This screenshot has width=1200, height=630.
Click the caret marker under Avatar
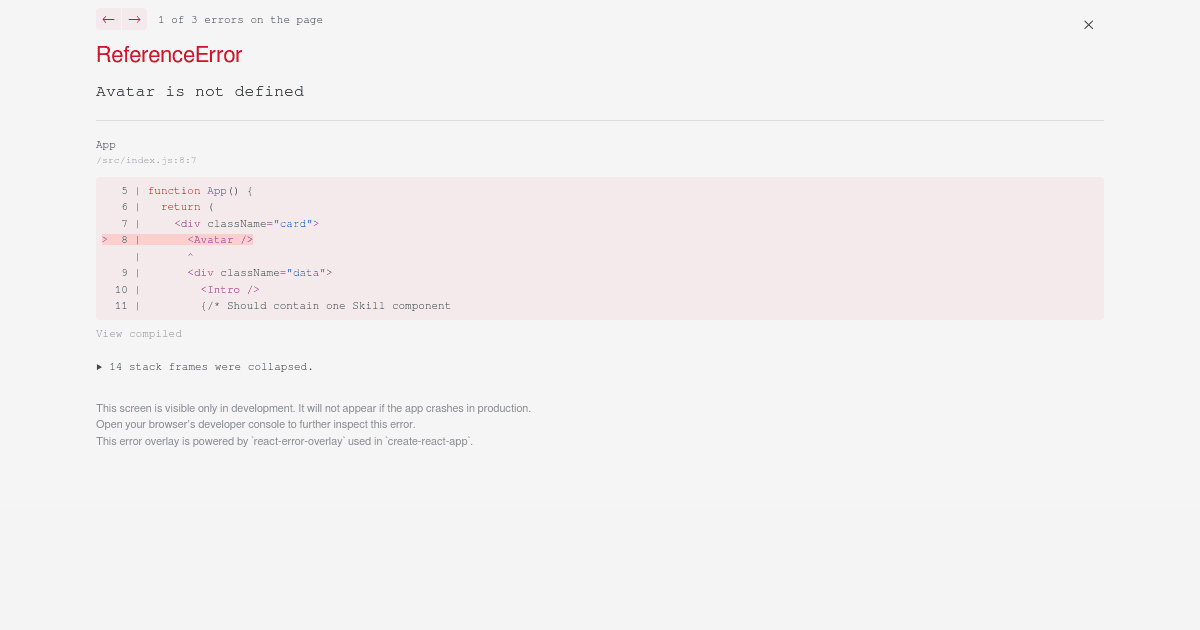[190, 256]
